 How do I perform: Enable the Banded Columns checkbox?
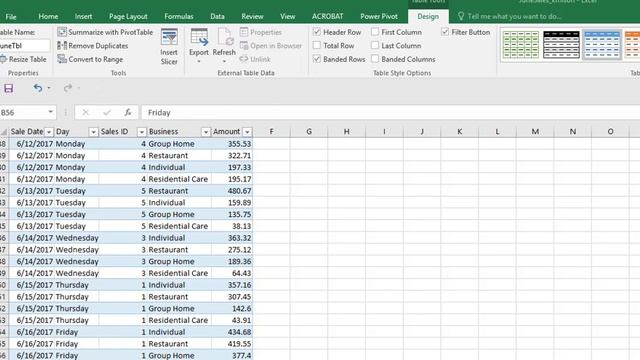coord(375,59)
